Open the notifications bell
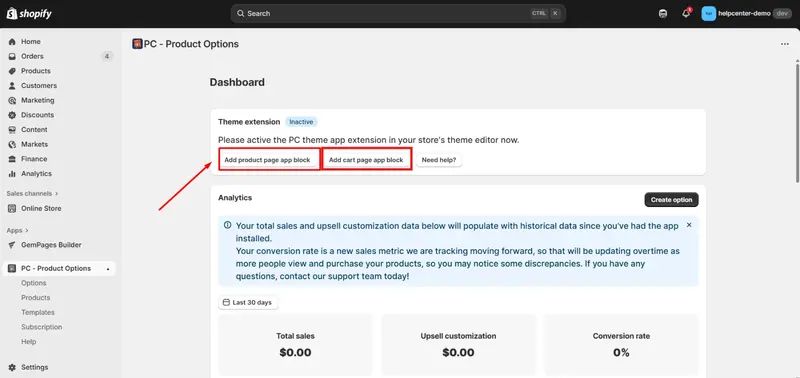This screenshot has width=800, height=378. click(x=686, y=14)
